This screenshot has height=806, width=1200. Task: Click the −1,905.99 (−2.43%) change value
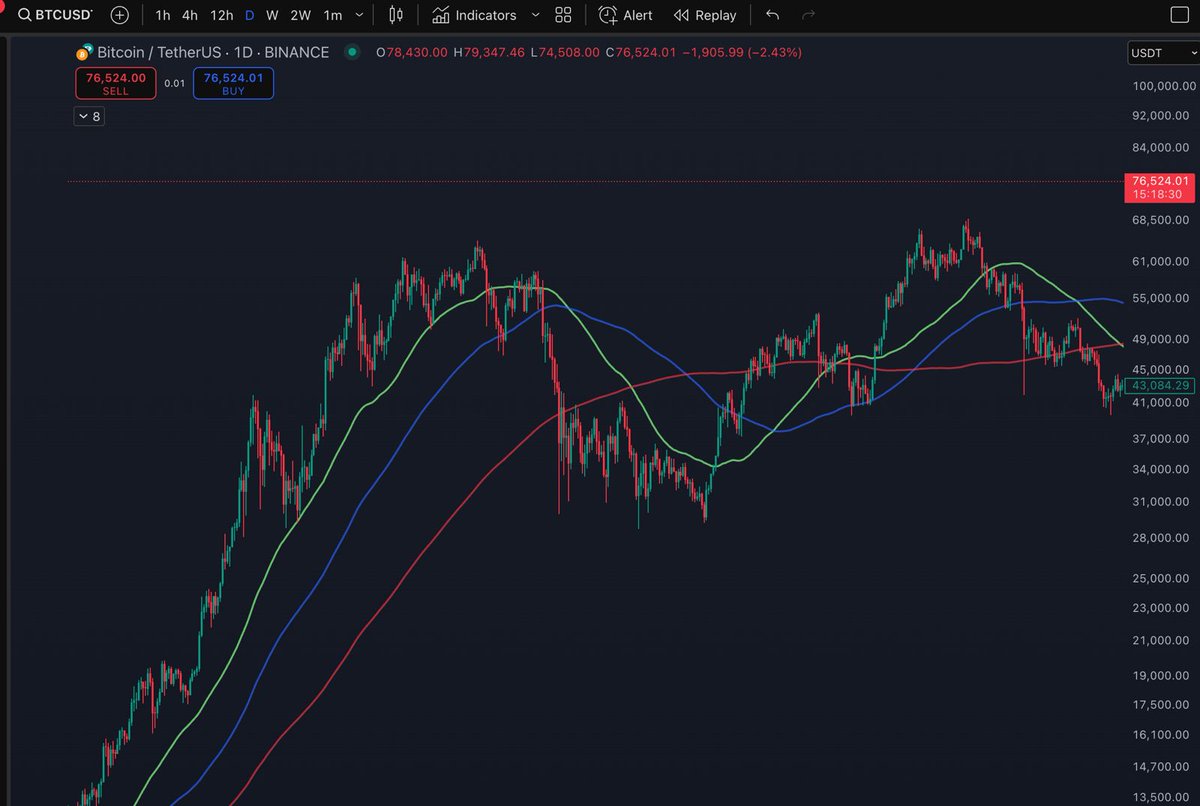coord(742,52)
